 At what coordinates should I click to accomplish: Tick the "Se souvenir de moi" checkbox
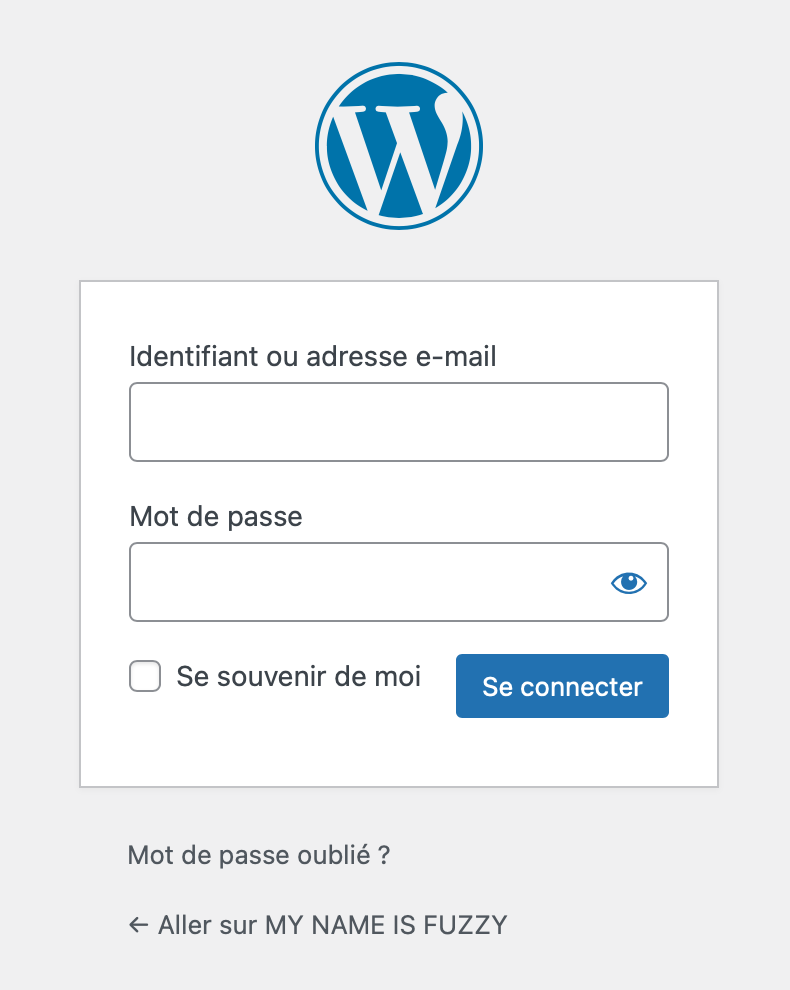145,677
